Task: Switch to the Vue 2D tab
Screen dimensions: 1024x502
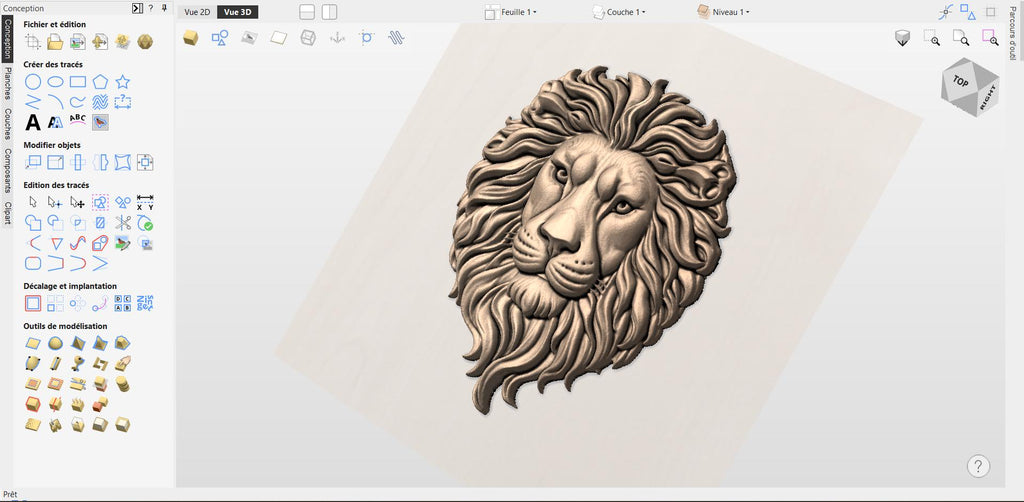Action: (197, 12)
